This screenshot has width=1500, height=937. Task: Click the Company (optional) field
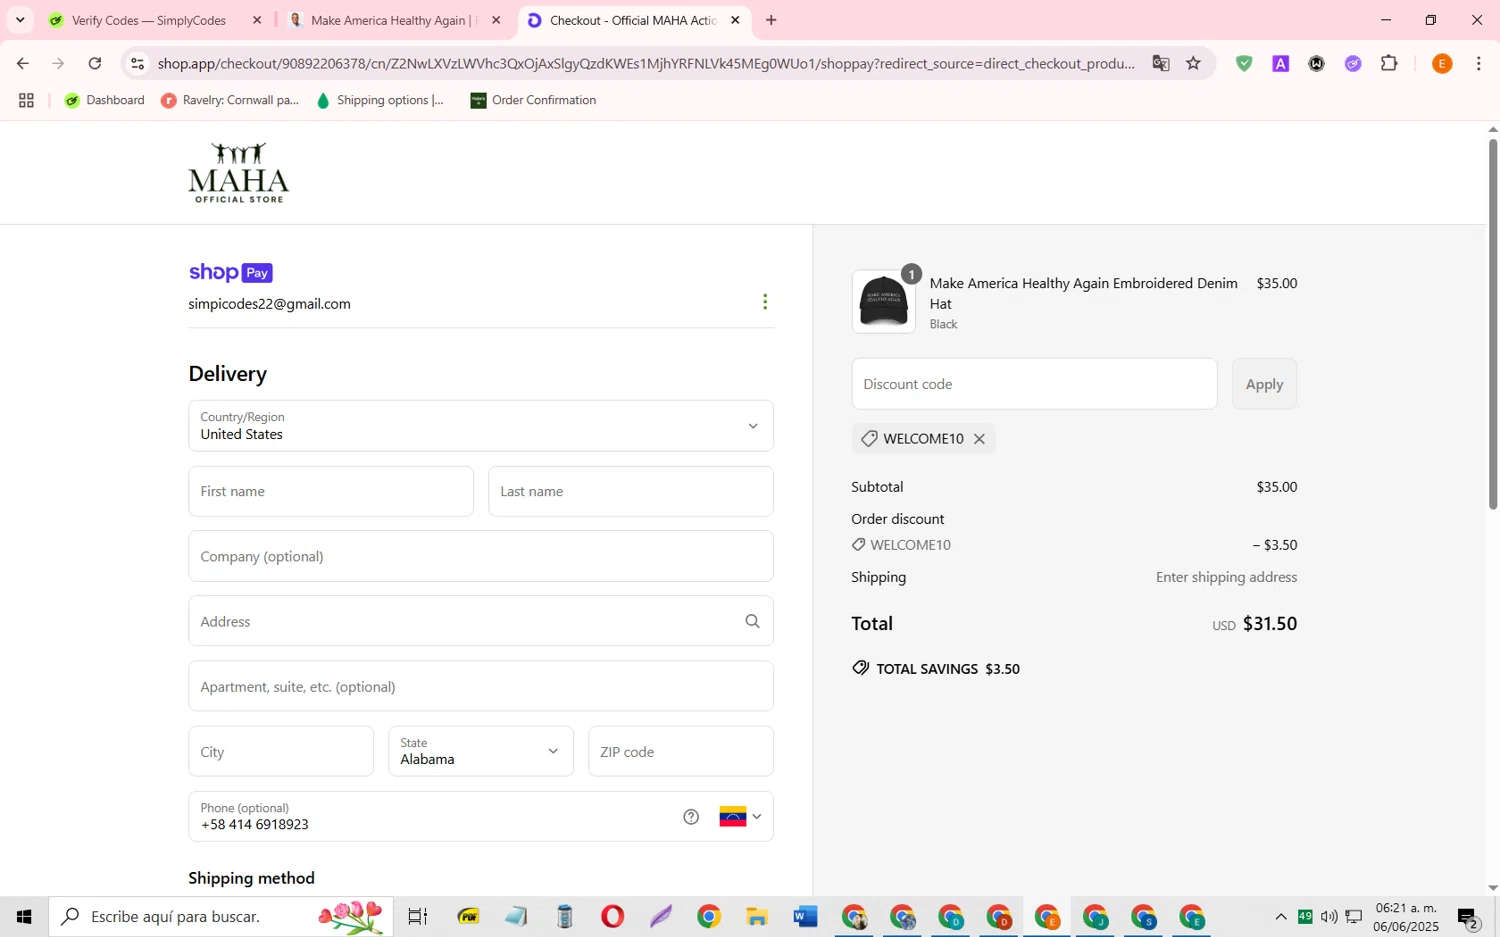tap(481, 556)
